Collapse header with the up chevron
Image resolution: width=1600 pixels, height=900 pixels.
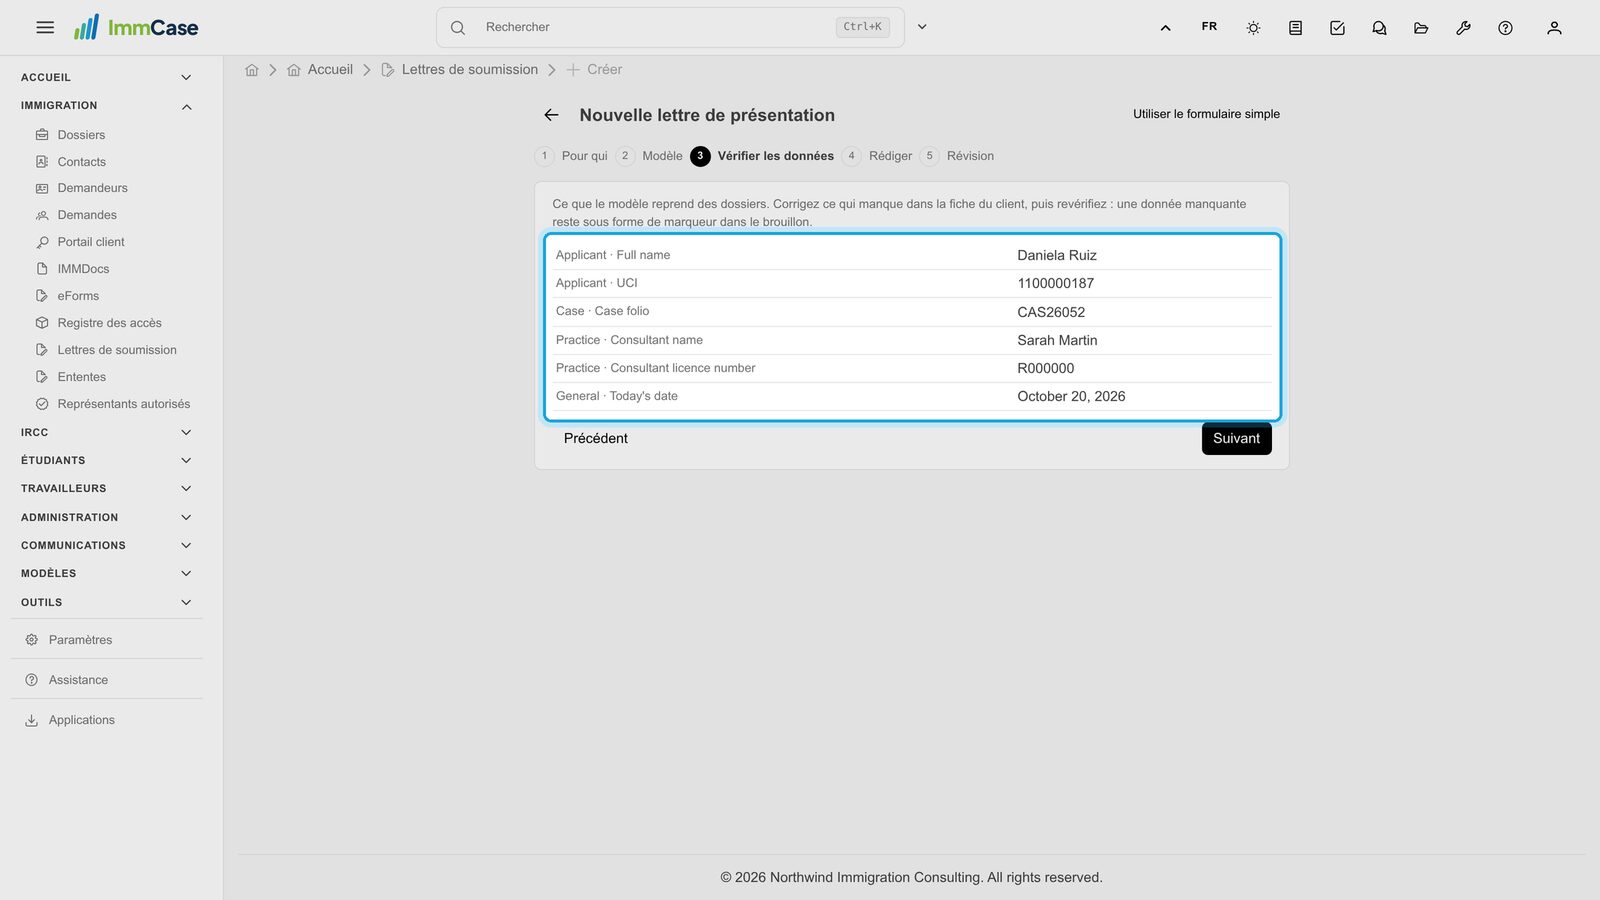(1165, 28)
